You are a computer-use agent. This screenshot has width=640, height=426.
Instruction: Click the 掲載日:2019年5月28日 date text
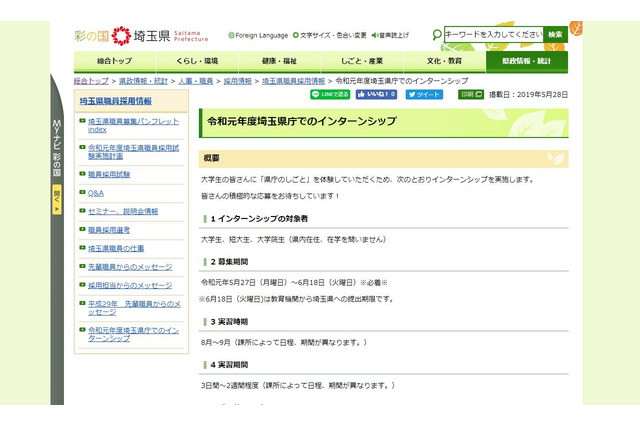point(528,95)
